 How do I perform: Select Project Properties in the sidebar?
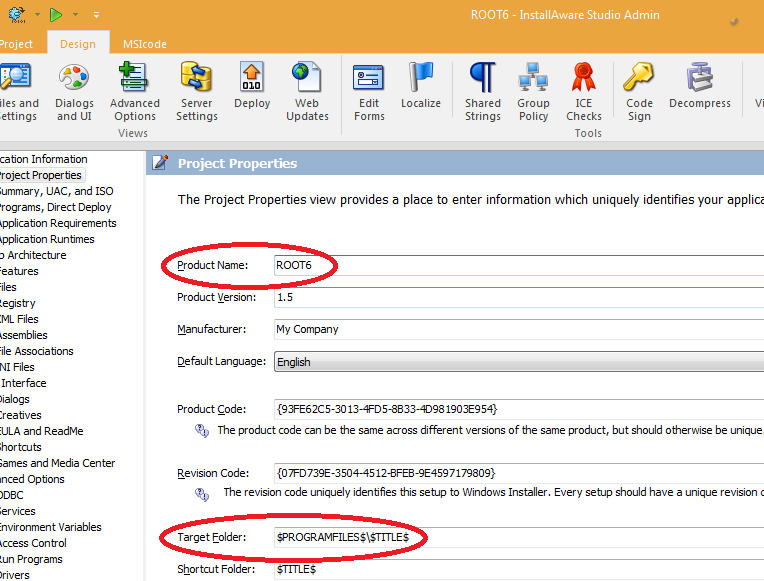pyautogui.click(x=41, y=175)
